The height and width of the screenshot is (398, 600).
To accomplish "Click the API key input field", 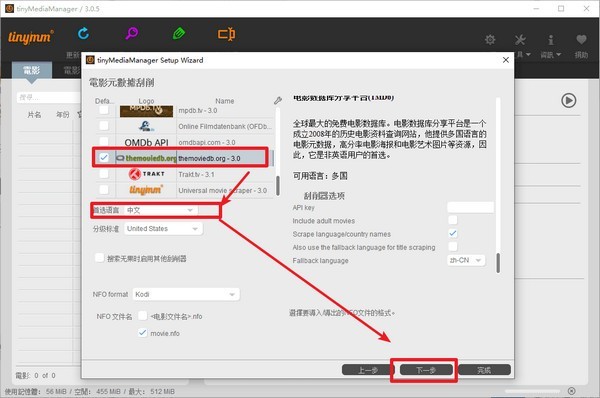I will [470, 207].
